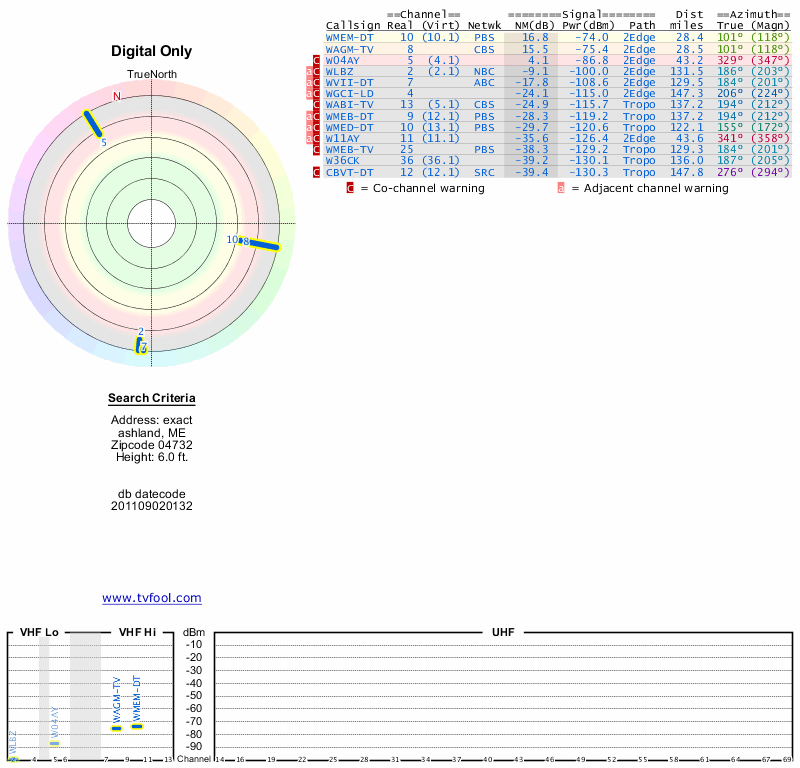Open the WAGM-TV callsign entry
This screenshot has width=800, height=768.
pyautogui.click(x=350, y=48)
